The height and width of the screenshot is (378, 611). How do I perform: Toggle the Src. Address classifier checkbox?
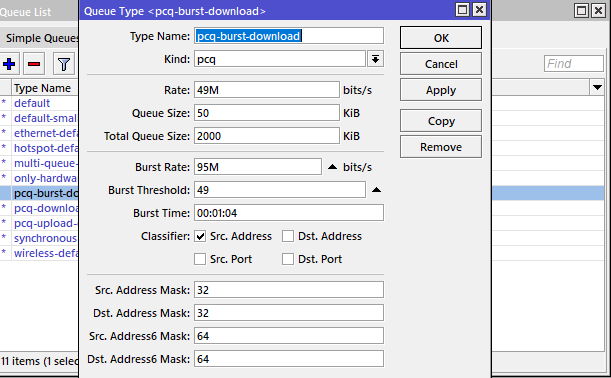pyautogui.click(x=200, y=236)
